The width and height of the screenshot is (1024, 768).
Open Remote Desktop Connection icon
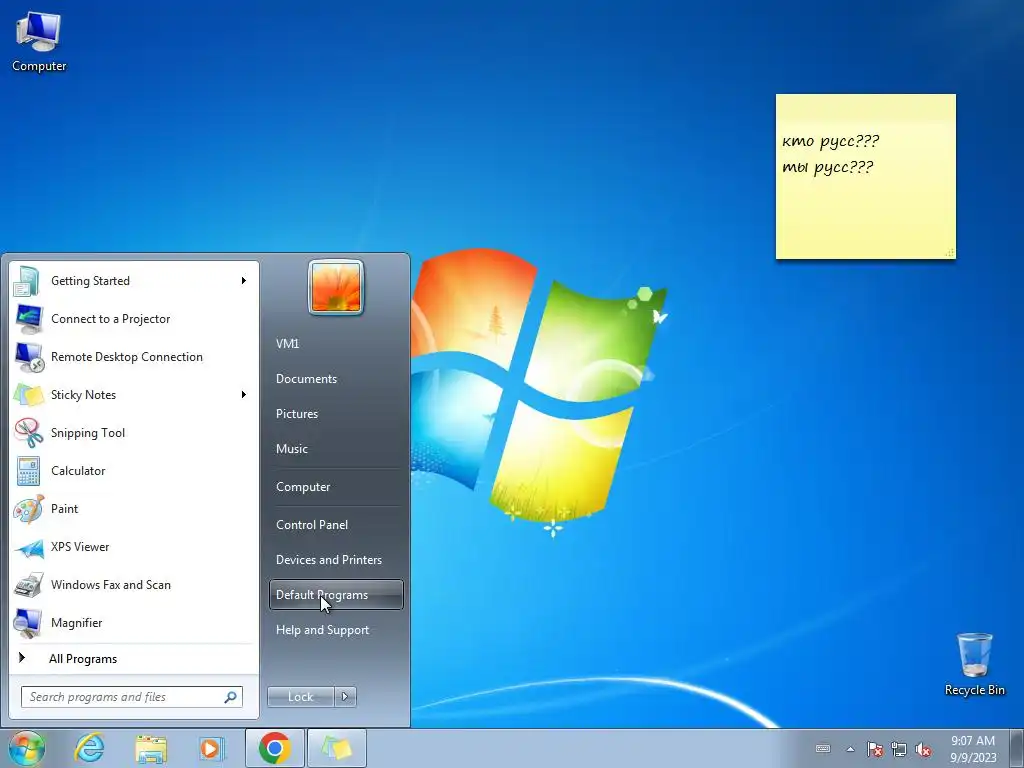[29, 357]
